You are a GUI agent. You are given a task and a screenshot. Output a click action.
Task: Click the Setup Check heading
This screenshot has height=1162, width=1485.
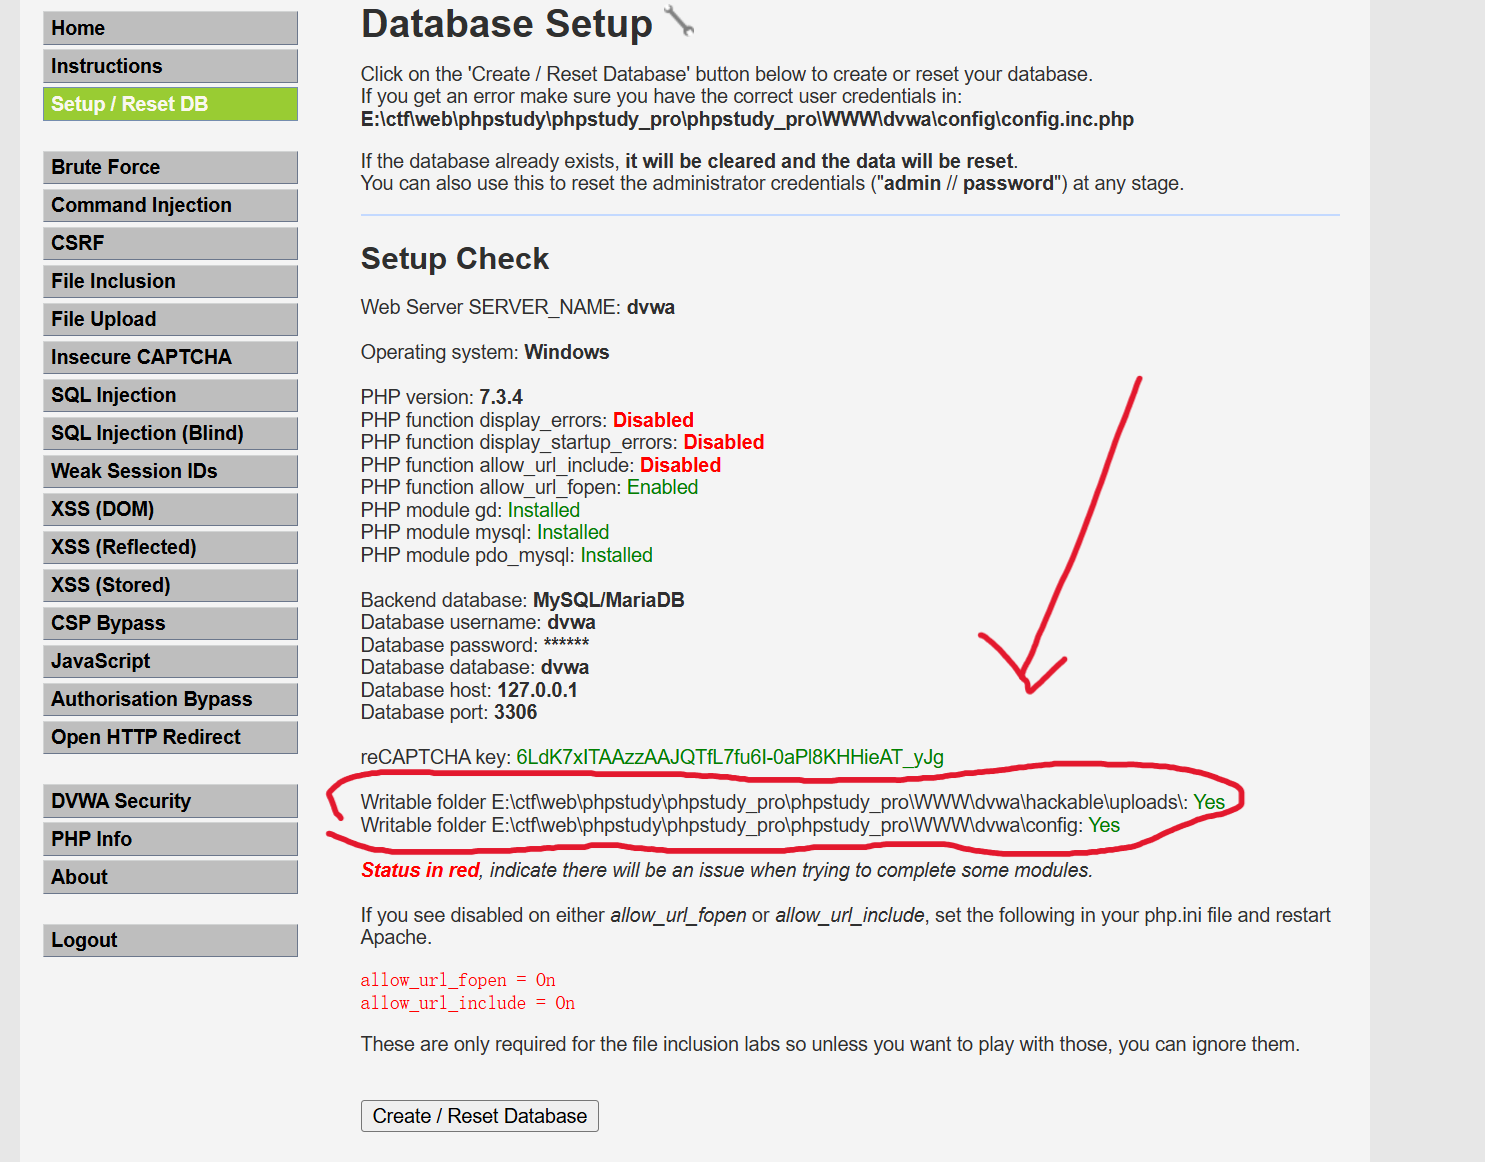coord(455,259)
